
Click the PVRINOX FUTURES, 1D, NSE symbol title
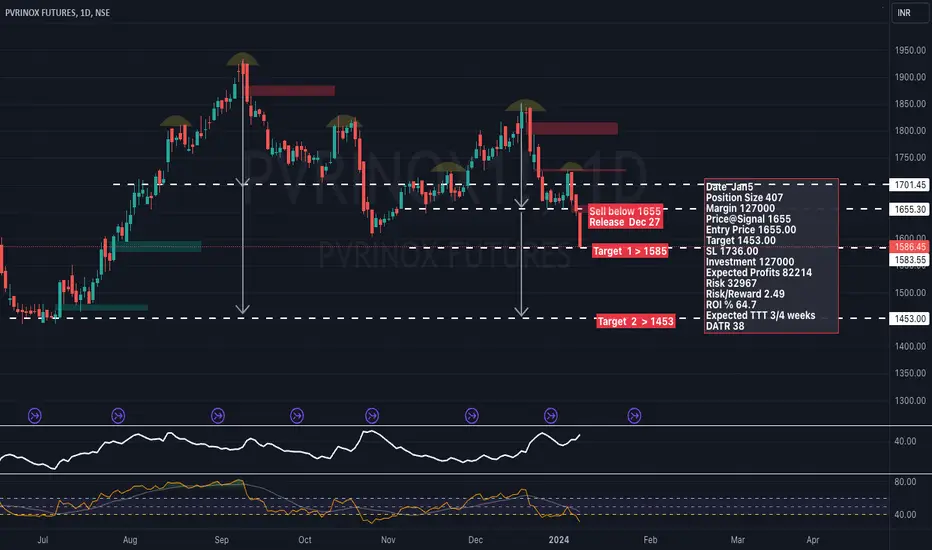tap(58, 12)
